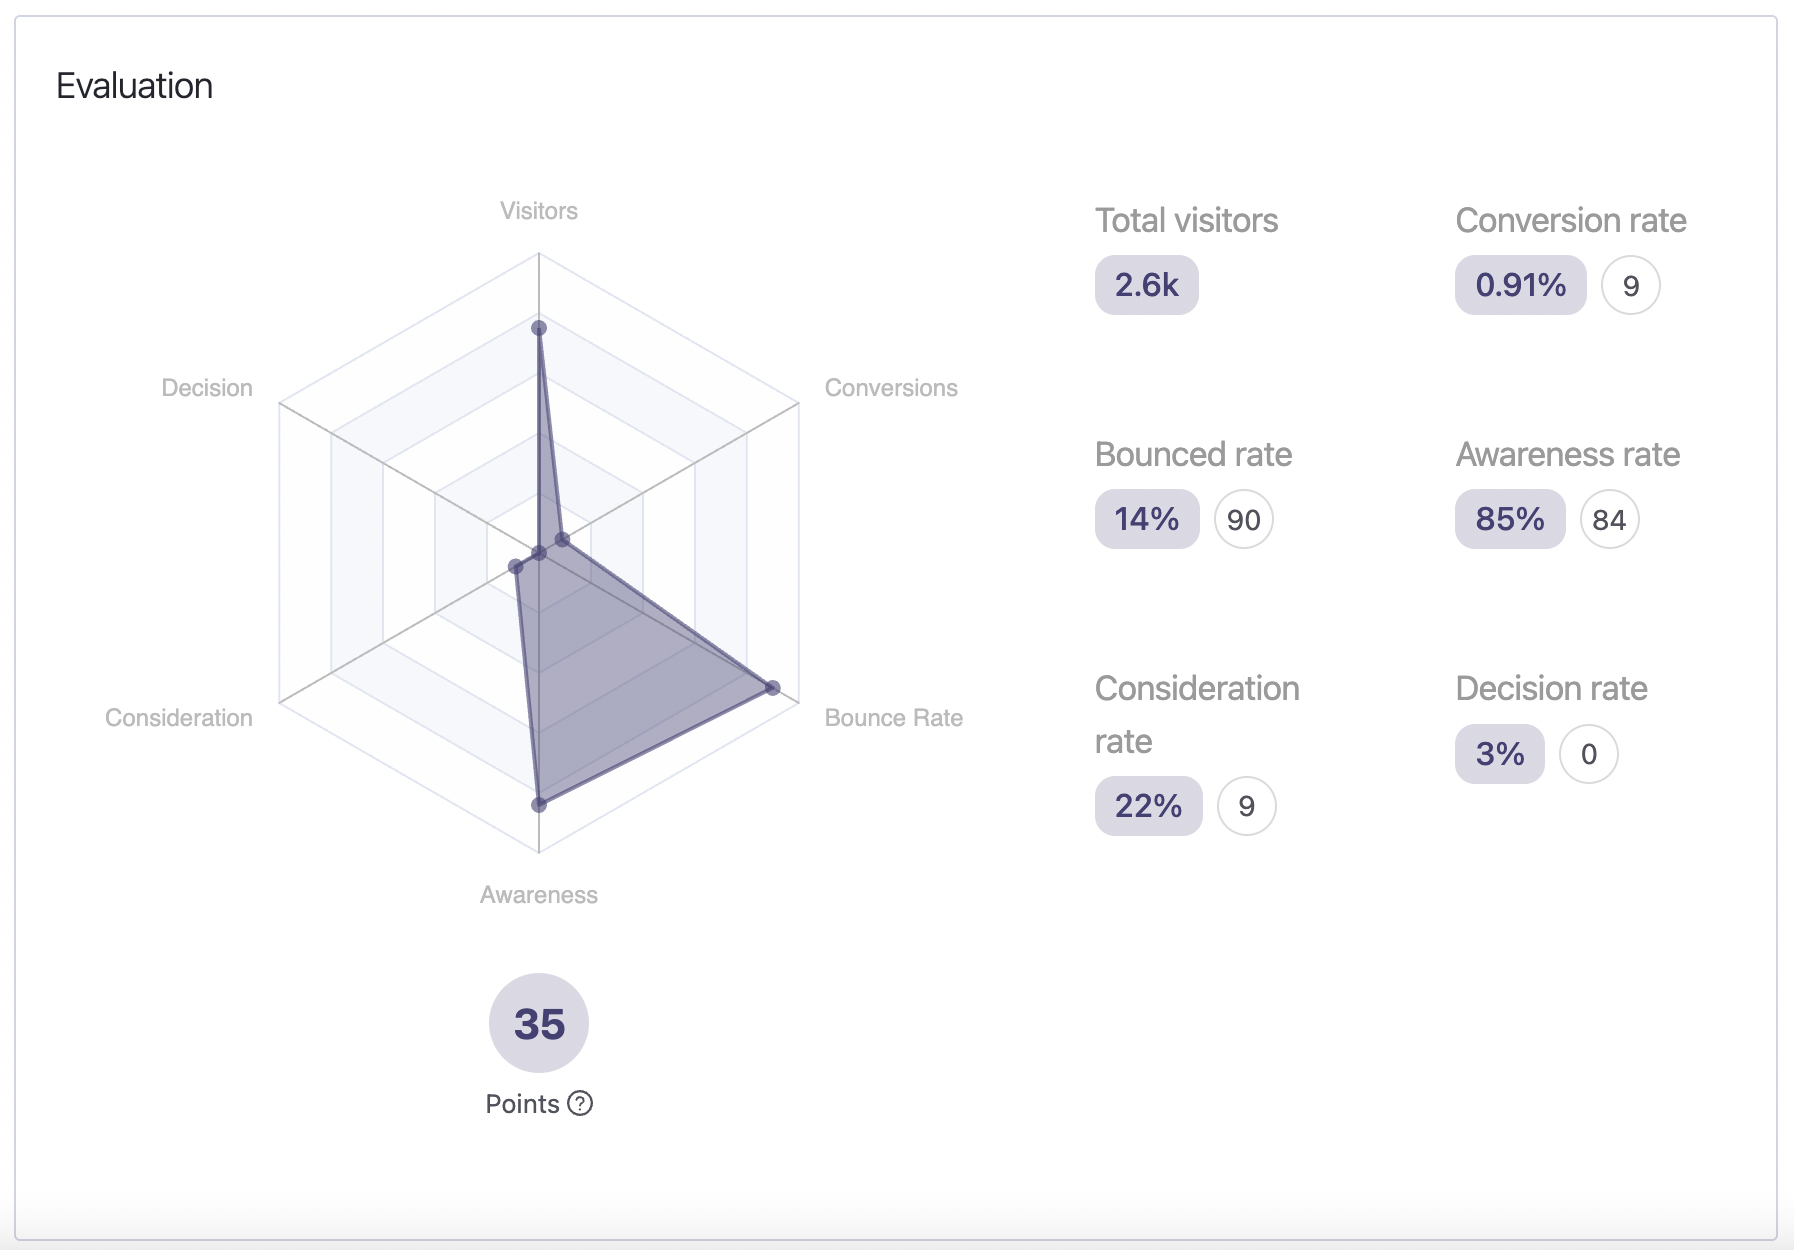Select the 0.91% conversion rate badge
Image resolution: width=1794 pixels, height=1250 pixels.
point(1520,285)
